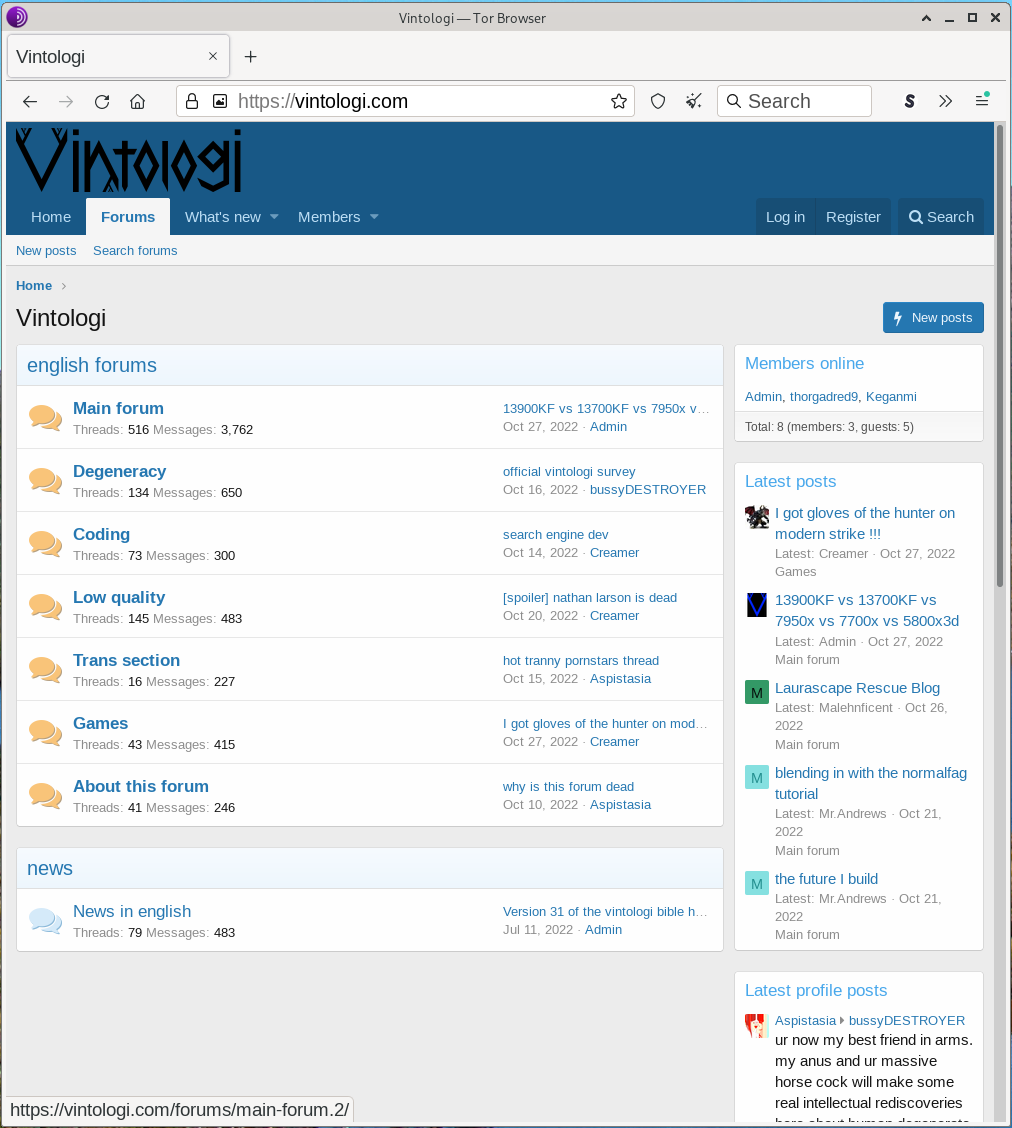Viewport: 1012px width, 1128px height.
Task: Close the Vintologi browser tab
Action: pos(213,56)
